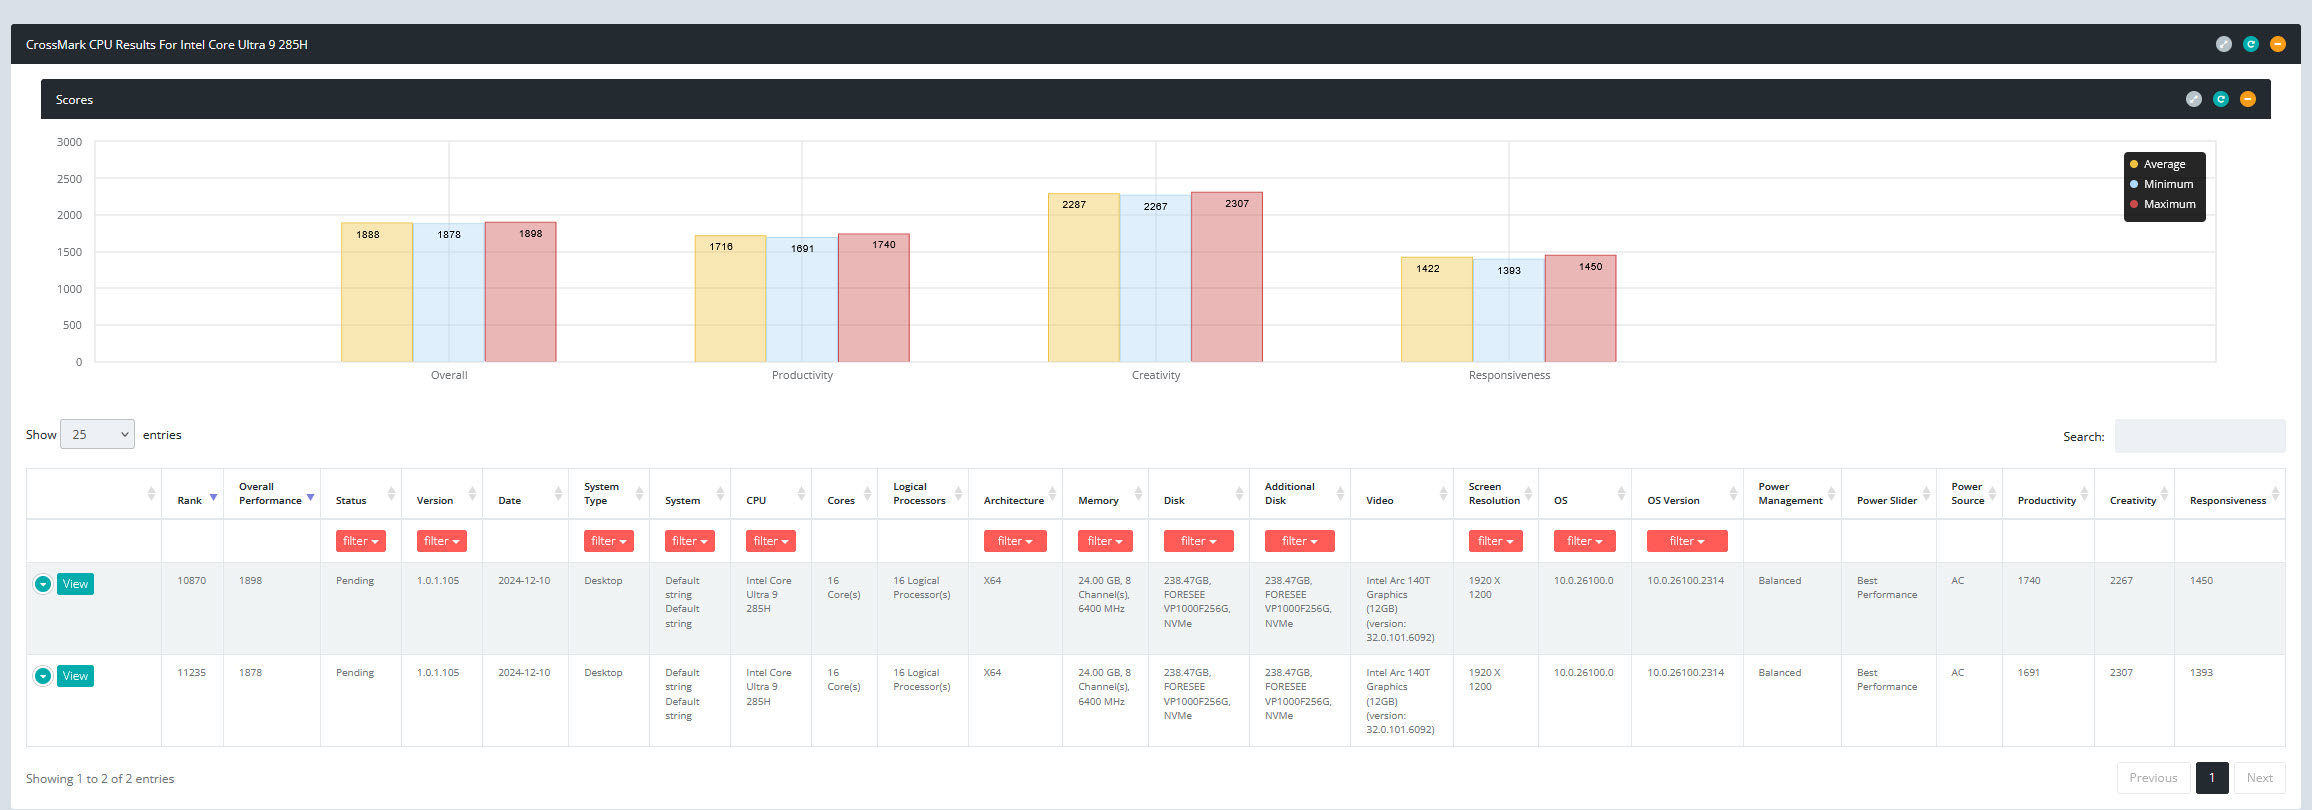Sort by Responsiveness column header

point(2230,494)
